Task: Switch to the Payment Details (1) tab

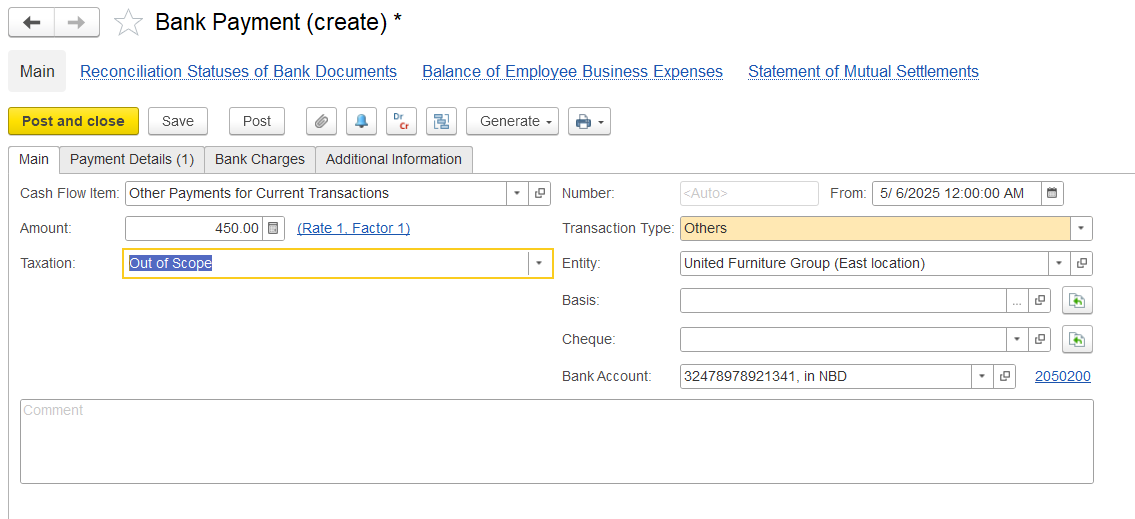Action: [x=132, y=159]
